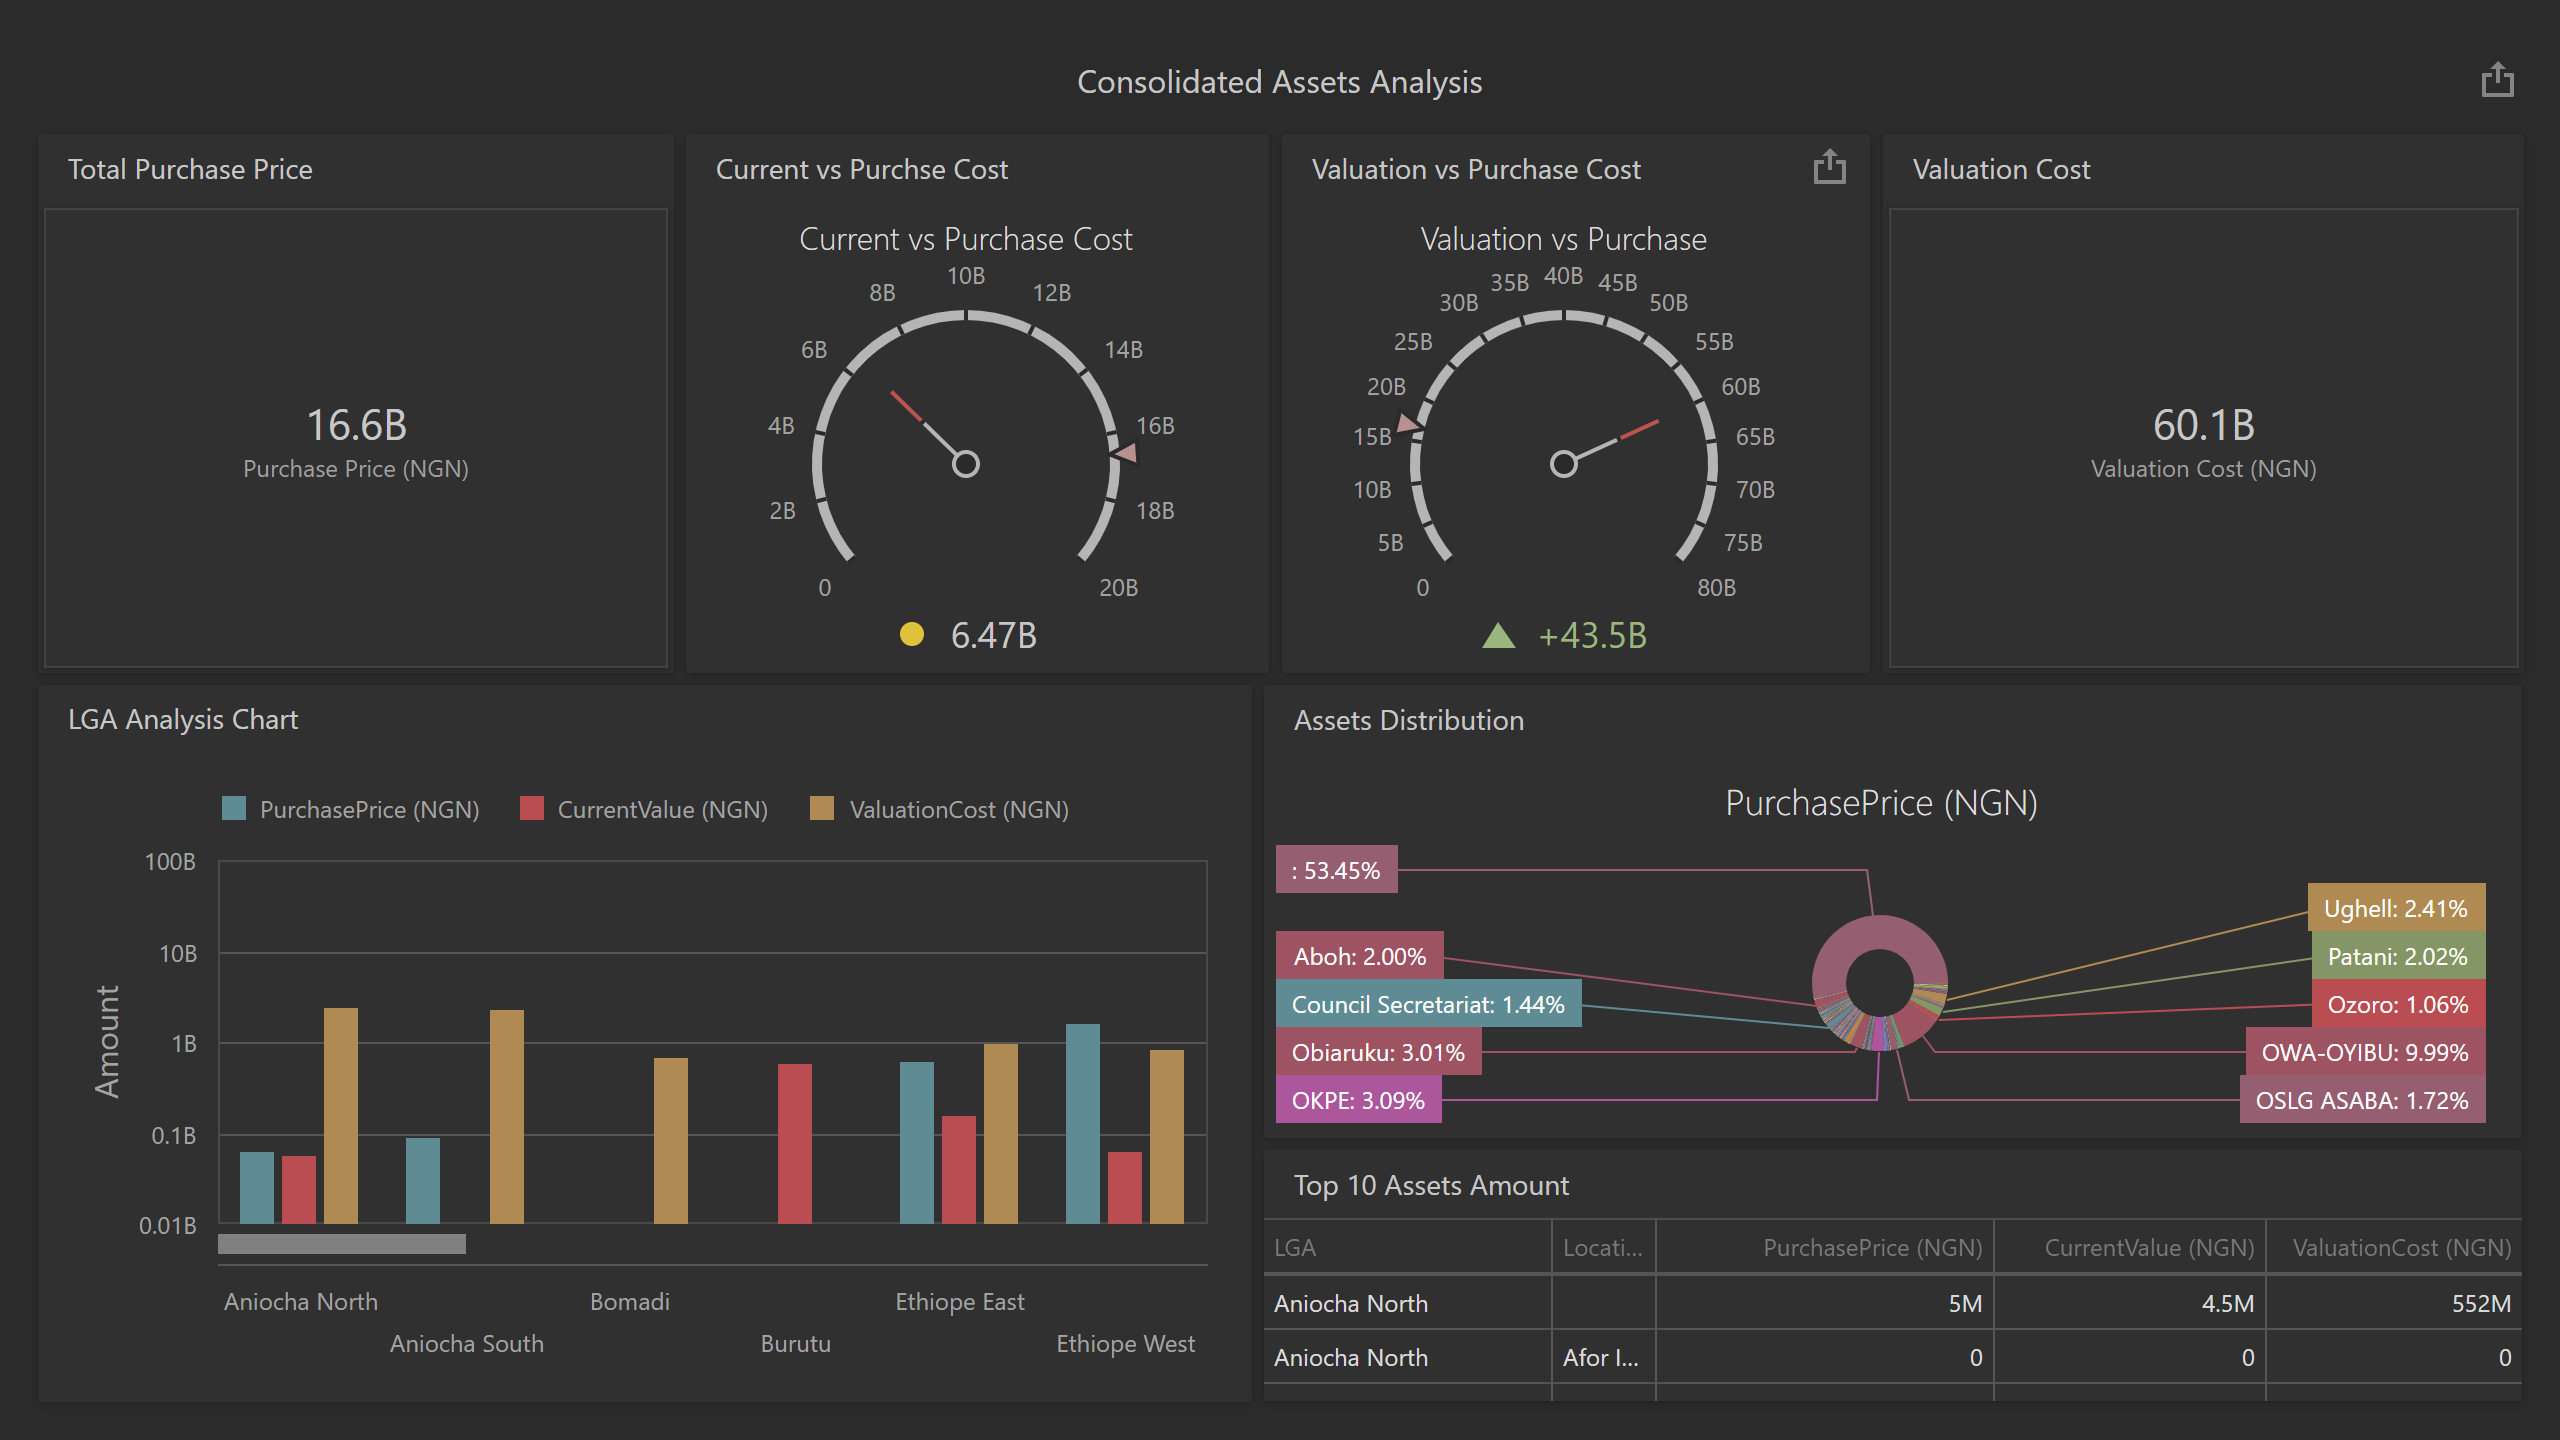2560x1440 pixels.
Task: Click the +43.5B gauge delta value
Action: point(1592,635)
